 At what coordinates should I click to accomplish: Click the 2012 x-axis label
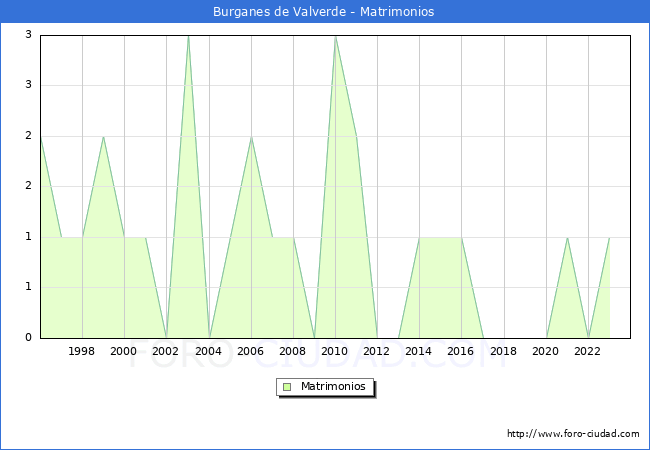(376, 351)
